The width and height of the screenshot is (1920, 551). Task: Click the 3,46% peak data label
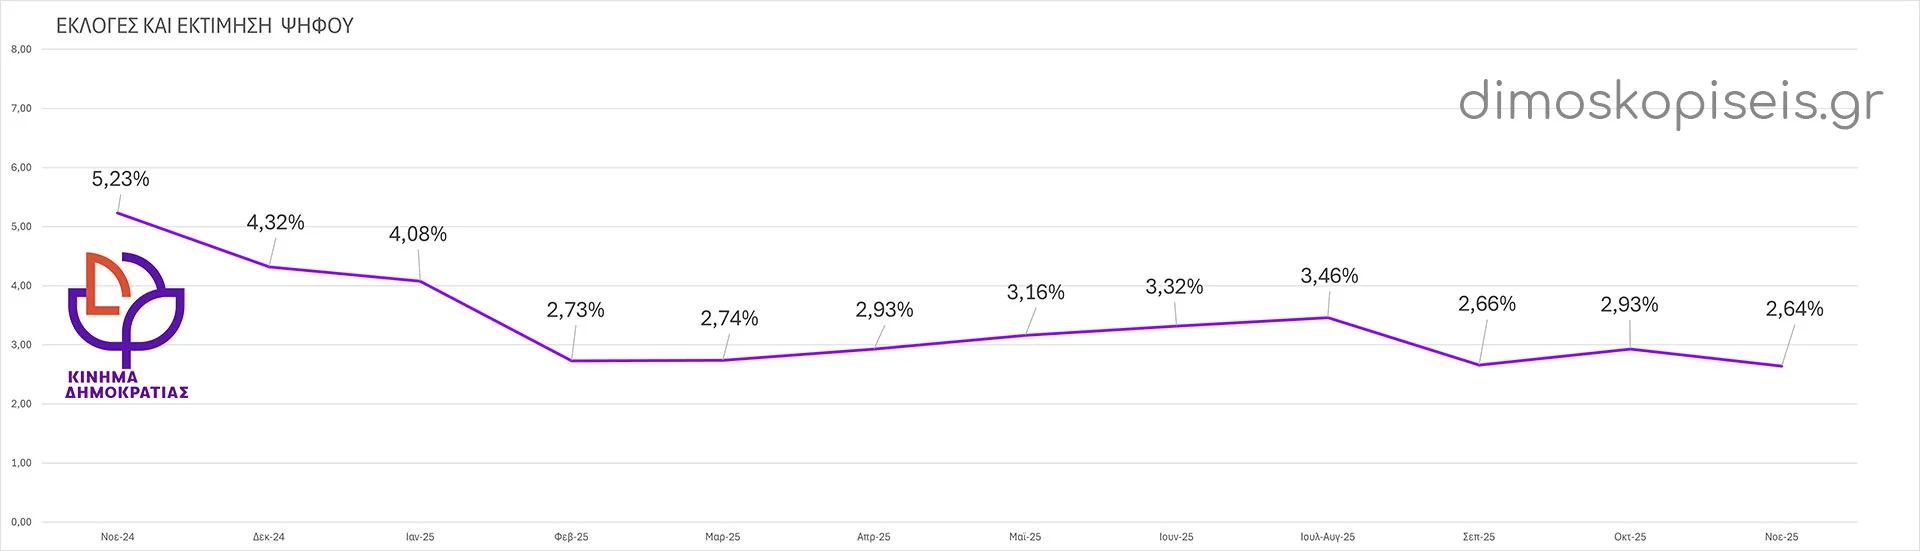coord(1329,276)
